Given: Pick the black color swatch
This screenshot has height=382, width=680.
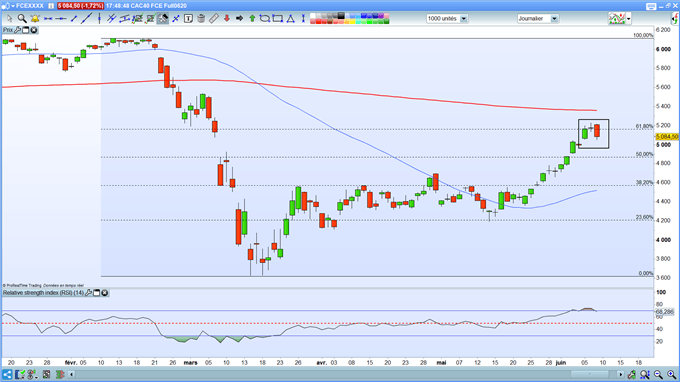Looking at the screenshot, I should 341,16.
